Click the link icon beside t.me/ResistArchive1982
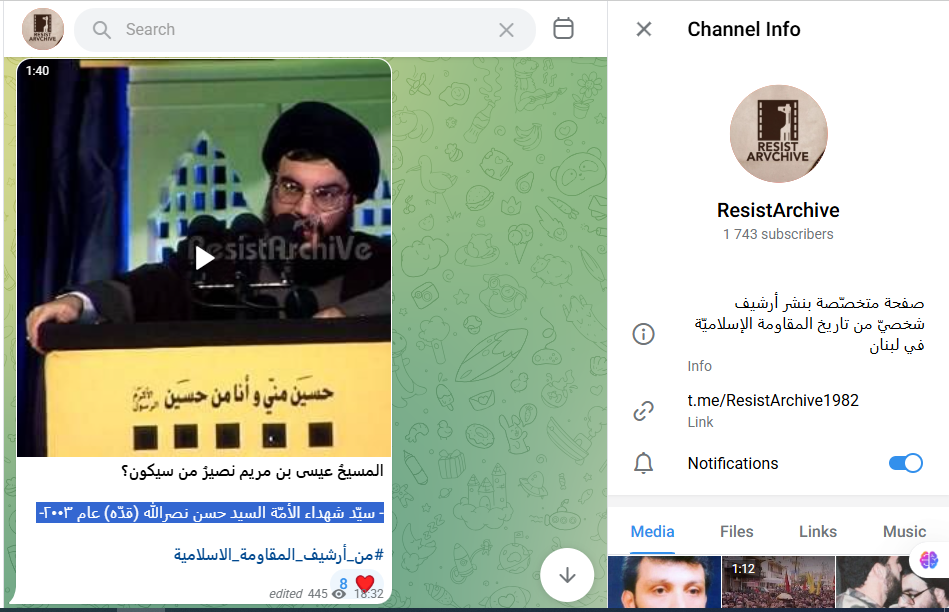This screenshot has width=949, height=612. pos(644,410)
